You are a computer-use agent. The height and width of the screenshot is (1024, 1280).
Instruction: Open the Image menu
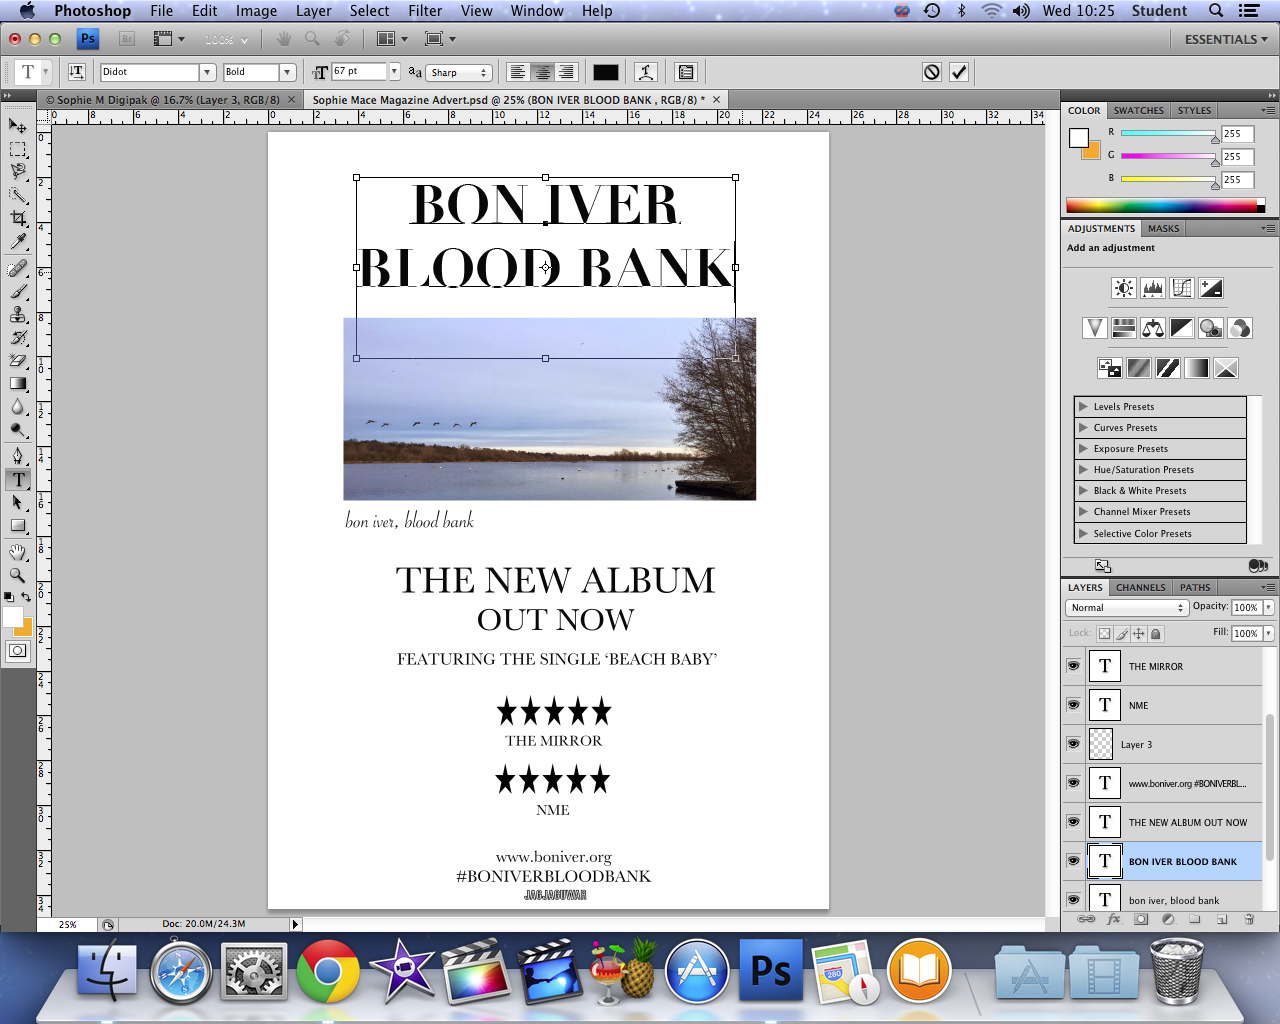pos(256,11)
